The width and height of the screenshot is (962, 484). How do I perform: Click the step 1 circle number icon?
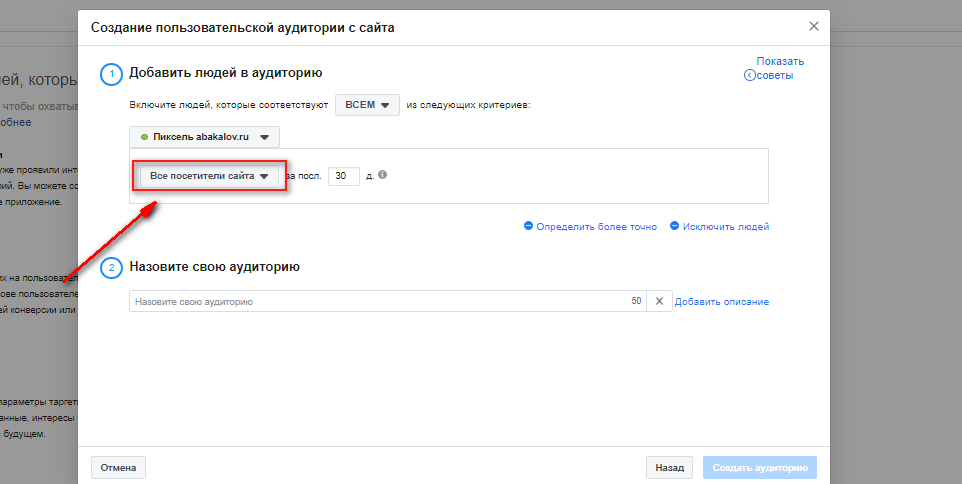pos(112,75)
